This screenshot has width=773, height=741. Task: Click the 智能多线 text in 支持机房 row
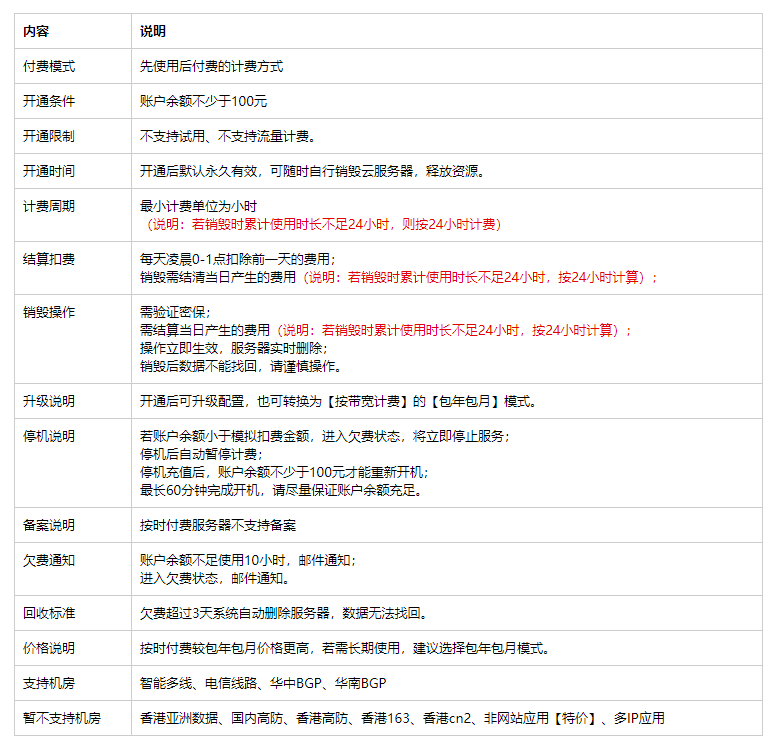(x=165, y=683)
